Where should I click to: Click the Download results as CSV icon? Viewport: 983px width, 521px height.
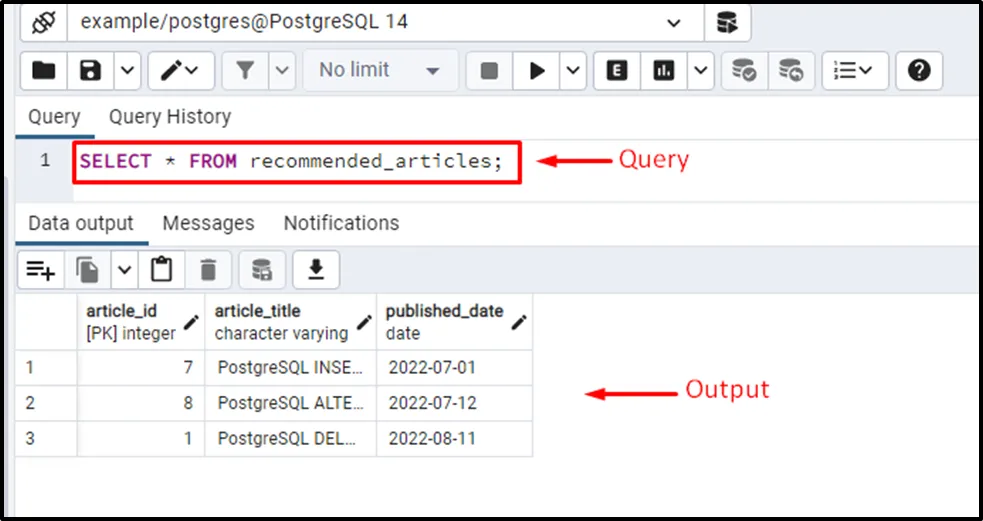click(316, 269)
